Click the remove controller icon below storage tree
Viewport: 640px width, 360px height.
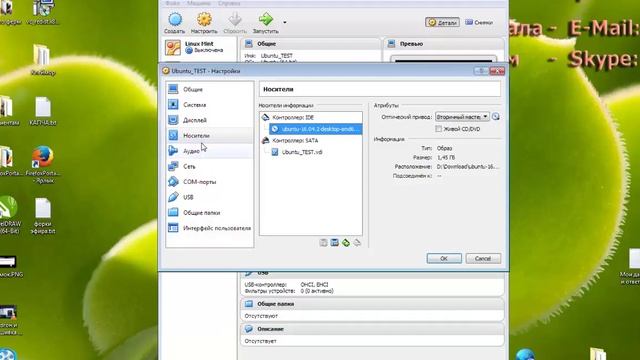[x=334, y=243]
